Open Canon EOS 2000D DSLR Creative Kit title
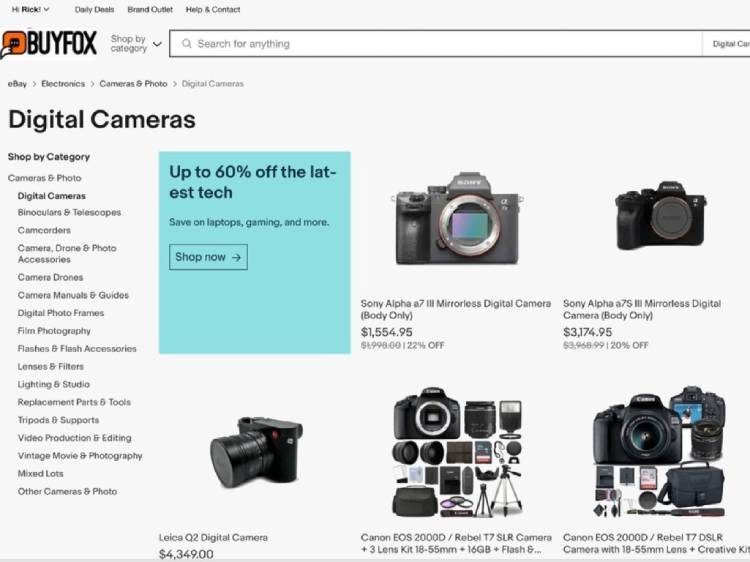Screen dimensions: 750x562 click(656, 543)
